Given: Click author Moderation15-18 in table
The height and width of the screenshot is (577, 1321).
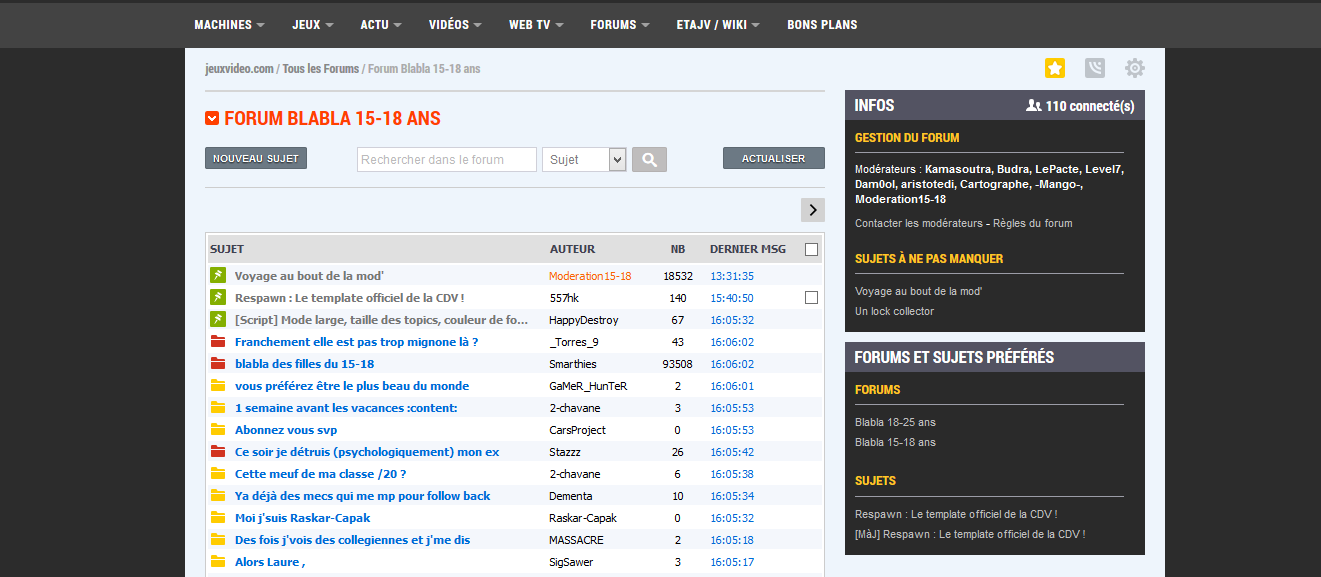Looking at the screenshot, I should pyautogui.click(x=590, y=275).
